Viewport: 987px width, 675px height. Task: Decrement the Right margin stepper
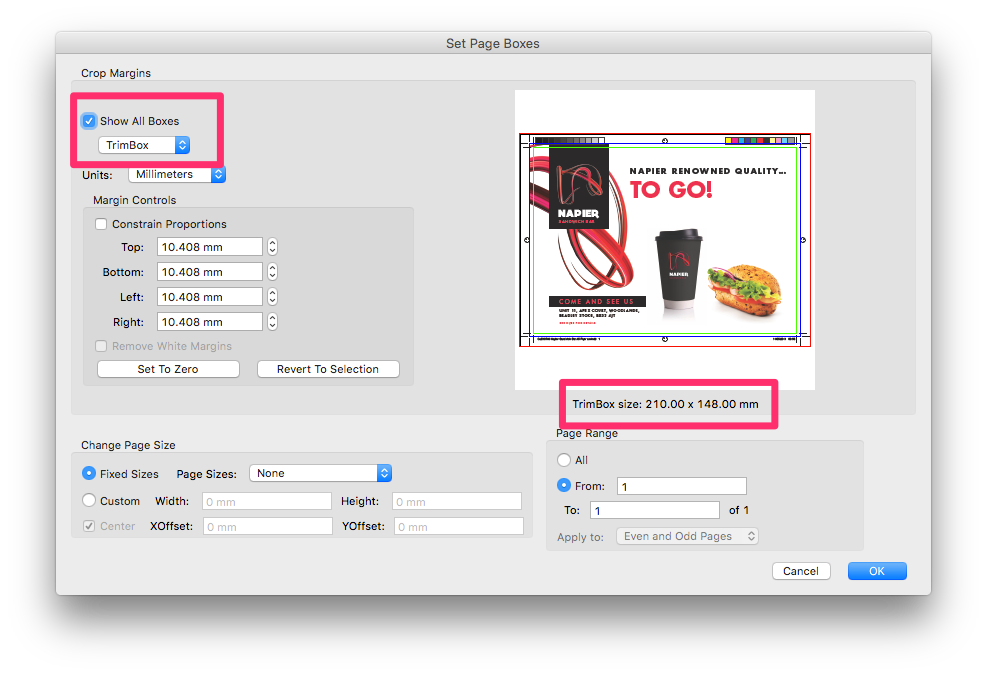pyautogui.click(x=271, y=325)
